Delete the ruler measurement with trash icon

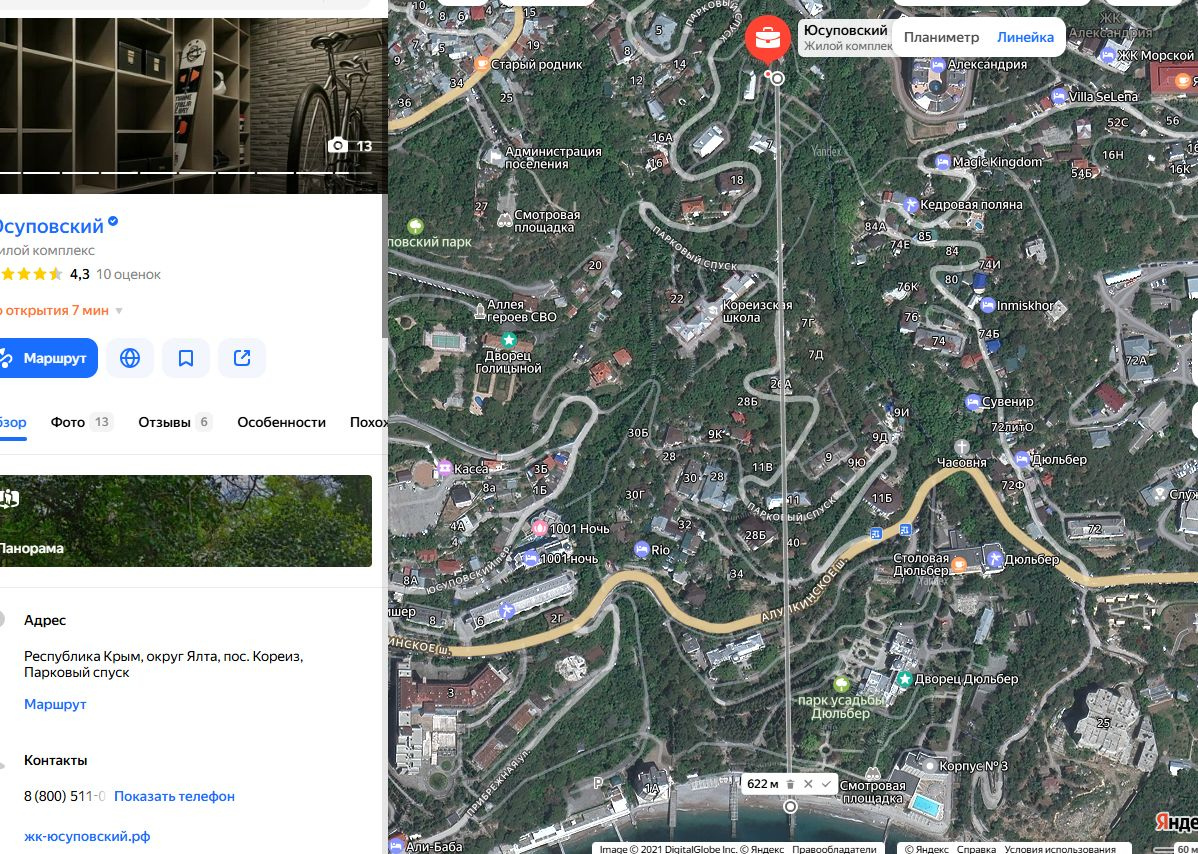tap(790, 784)
